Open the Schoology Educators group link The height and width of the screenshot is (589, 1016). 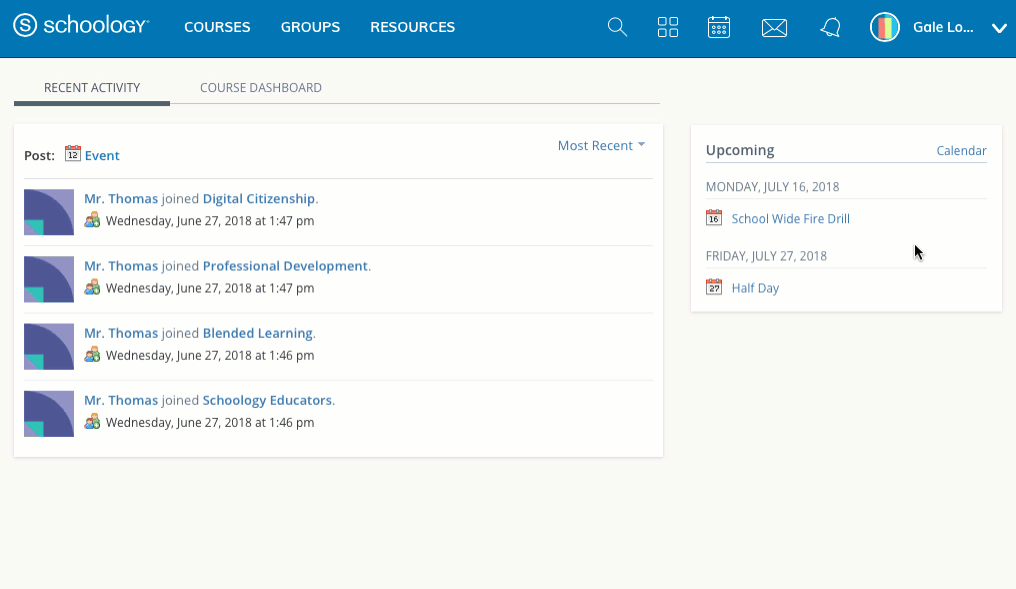pos(267,400)
